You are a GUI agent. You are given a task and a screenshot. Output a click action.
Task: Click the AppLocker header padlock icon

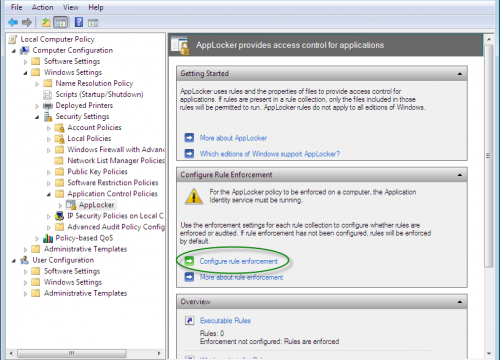point(180,46)
